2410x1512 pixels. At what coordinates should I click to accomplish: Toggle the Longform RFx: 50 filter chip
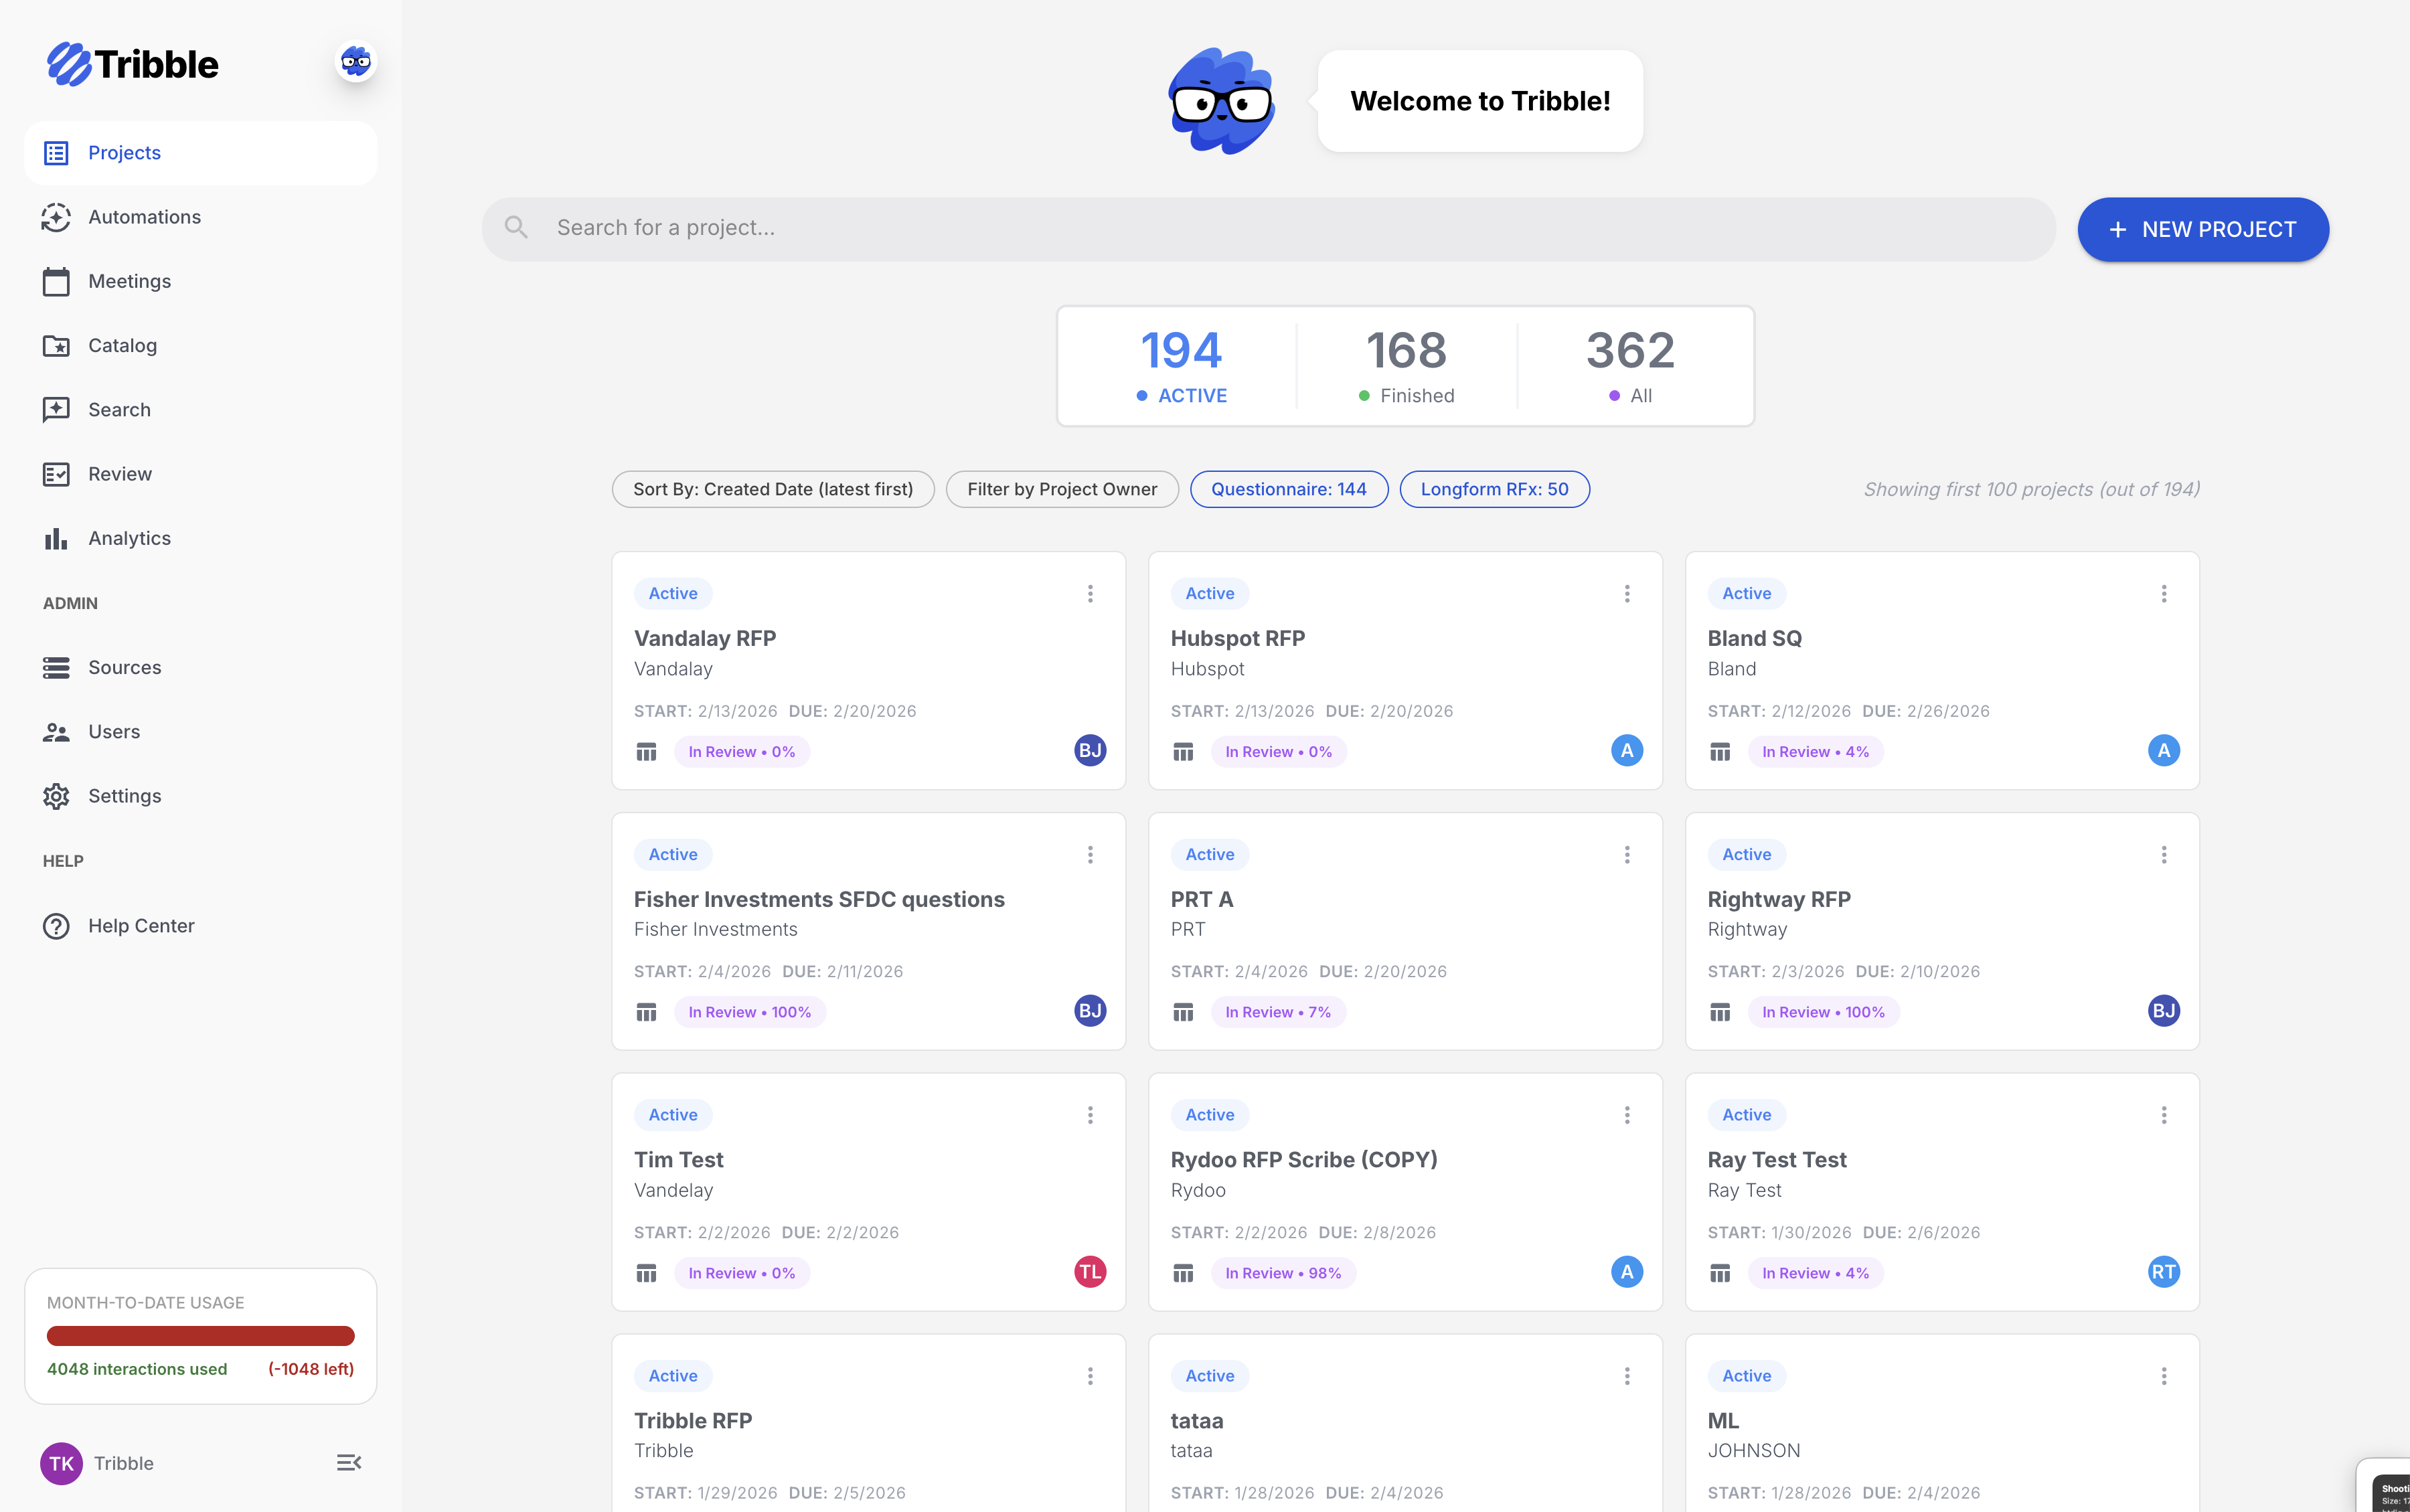(x=1494, y=489)
